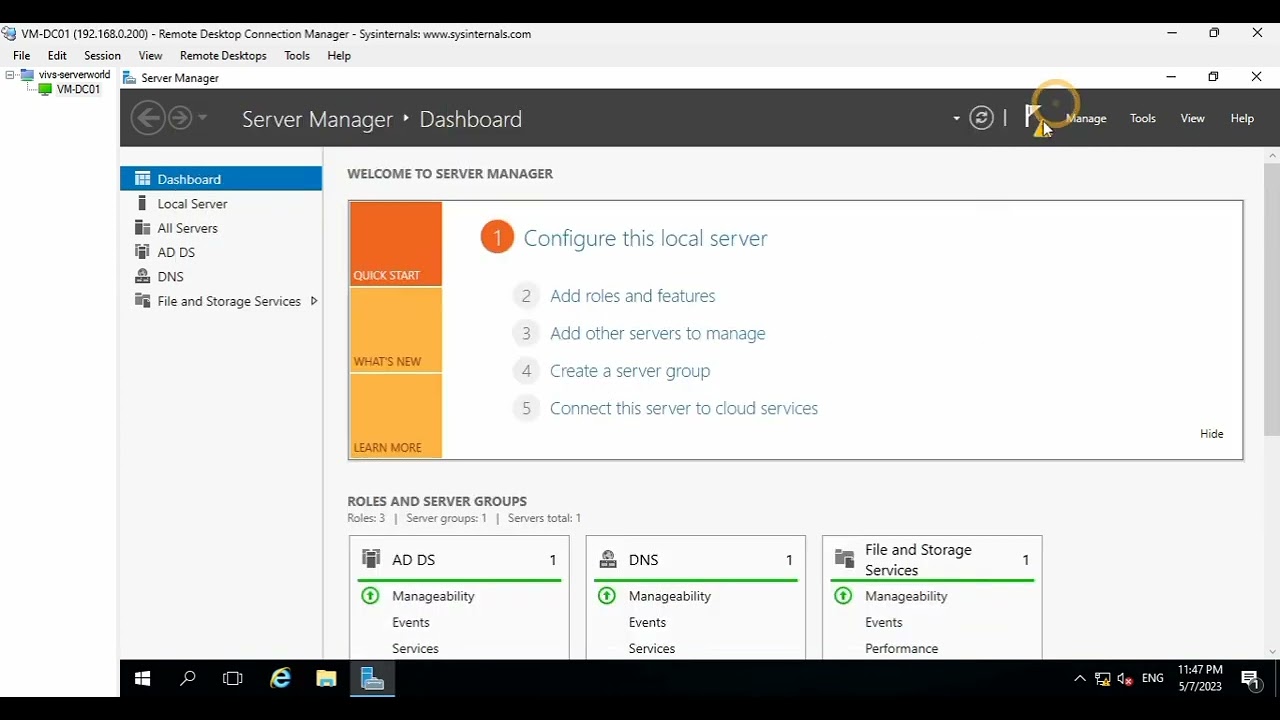
Task: Open Services in the DNS tile
Action: pos(652,648)
